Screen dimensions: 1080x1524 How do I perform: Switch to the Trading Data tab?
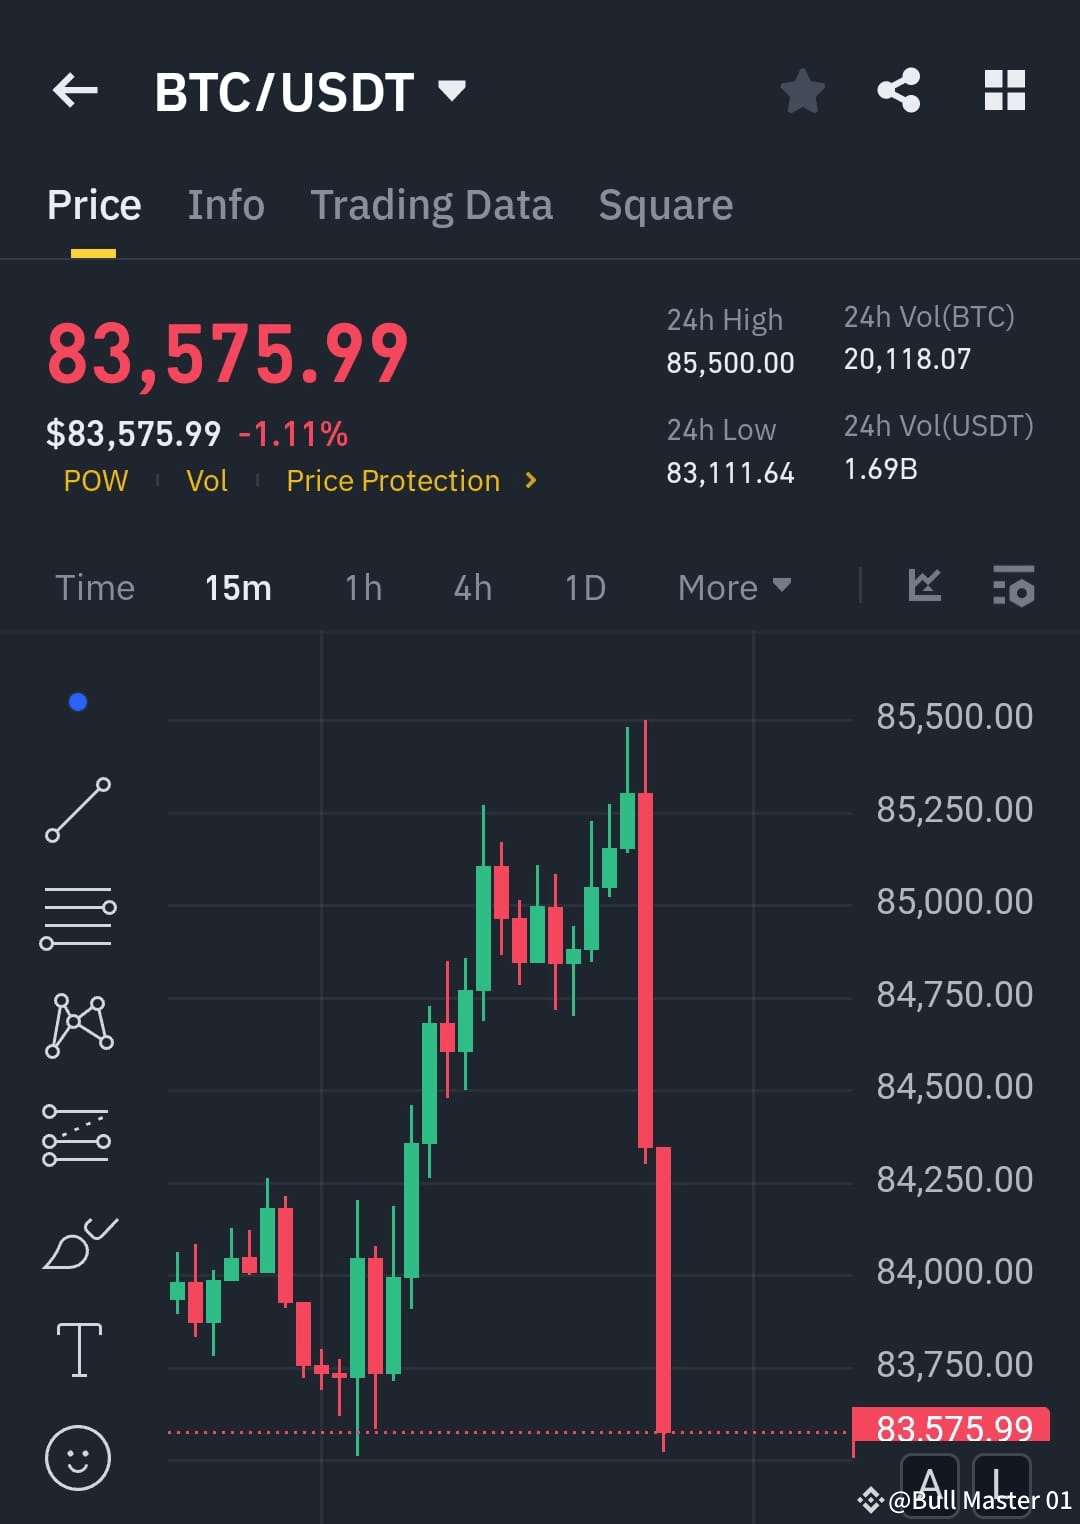point(432,204)
